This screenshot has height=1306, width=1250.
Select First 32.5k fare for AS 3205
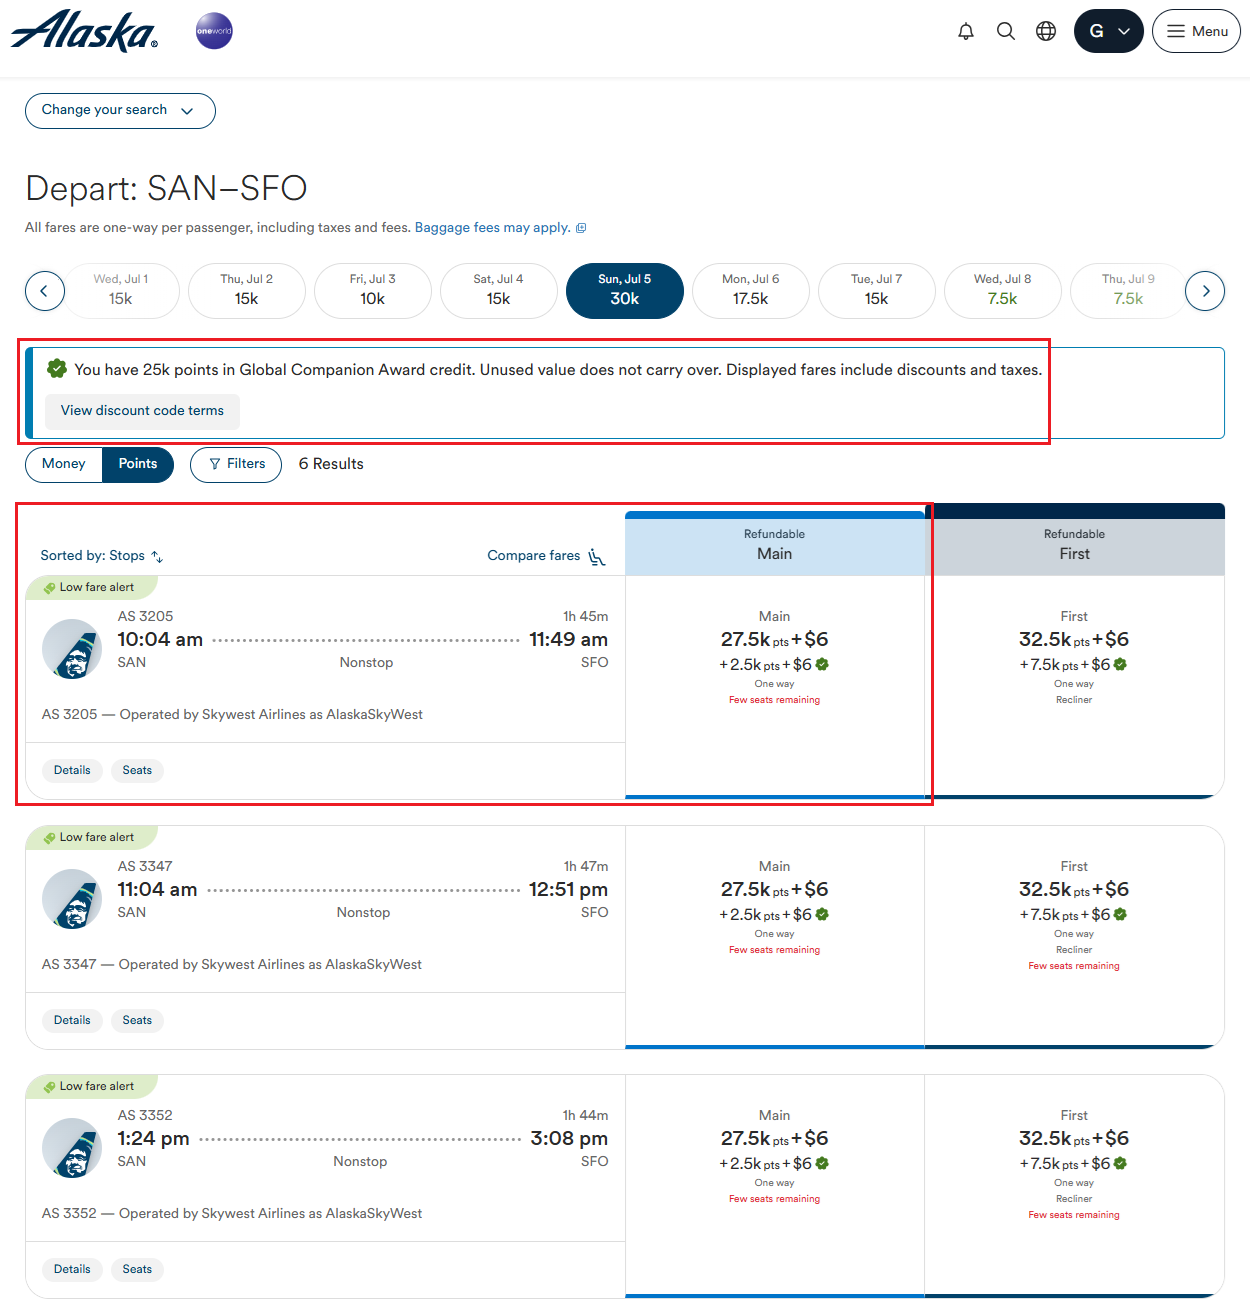tap(1075, 687)
